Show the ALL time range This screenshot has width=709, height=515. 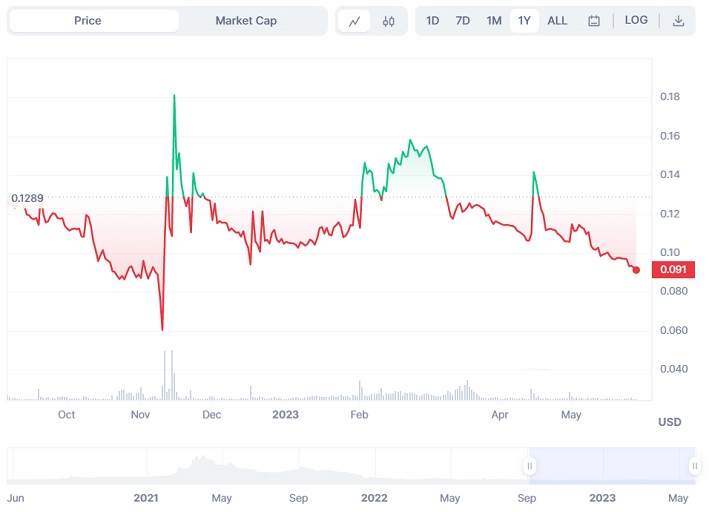(x=557, y=21)
